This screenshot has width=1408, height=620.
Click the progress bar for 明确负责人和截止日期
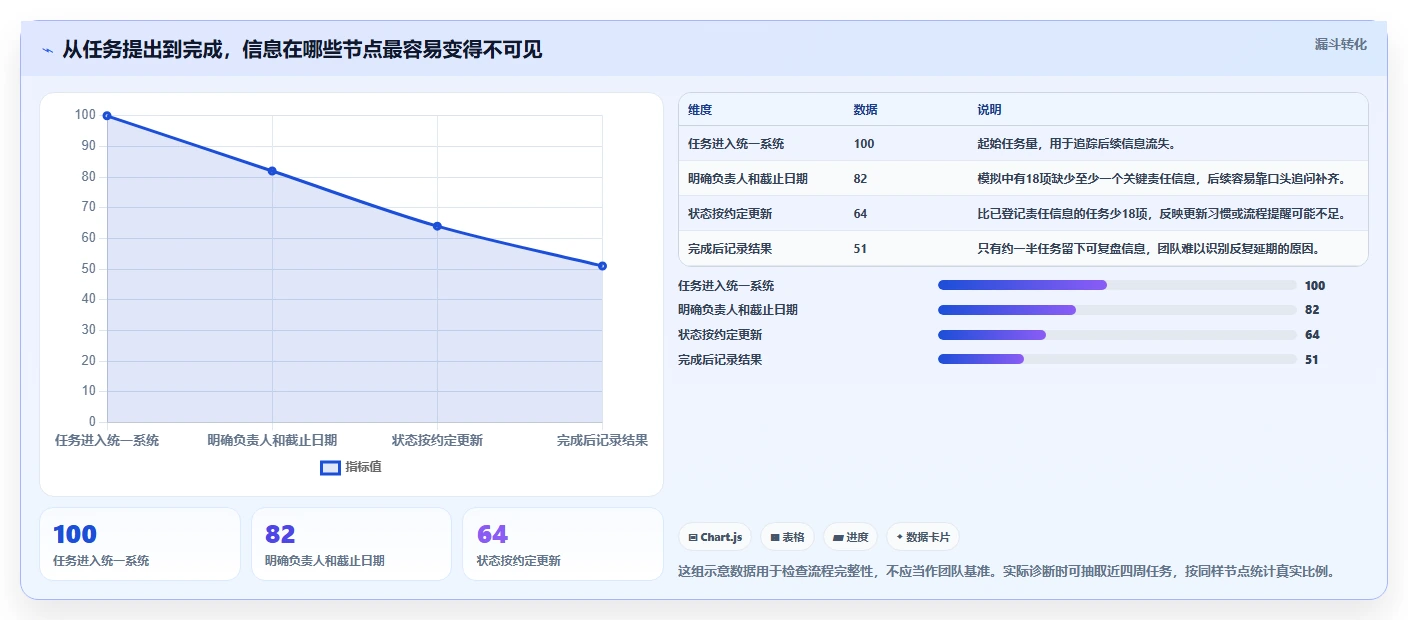1117,310
